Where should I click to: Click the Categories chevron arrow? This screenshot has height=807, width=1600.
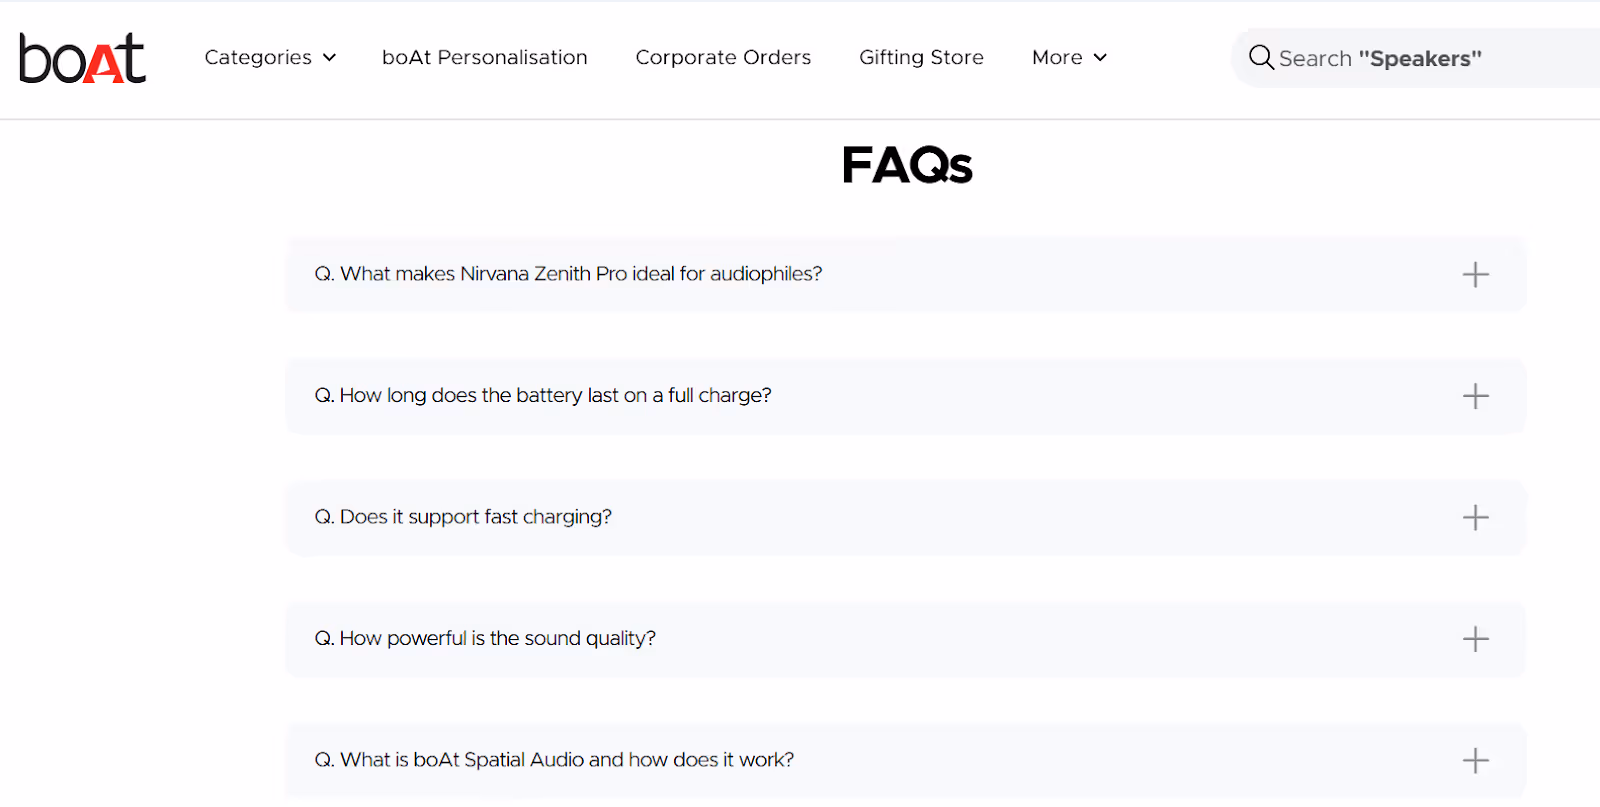pyautogui.click(x=330, y=57)
